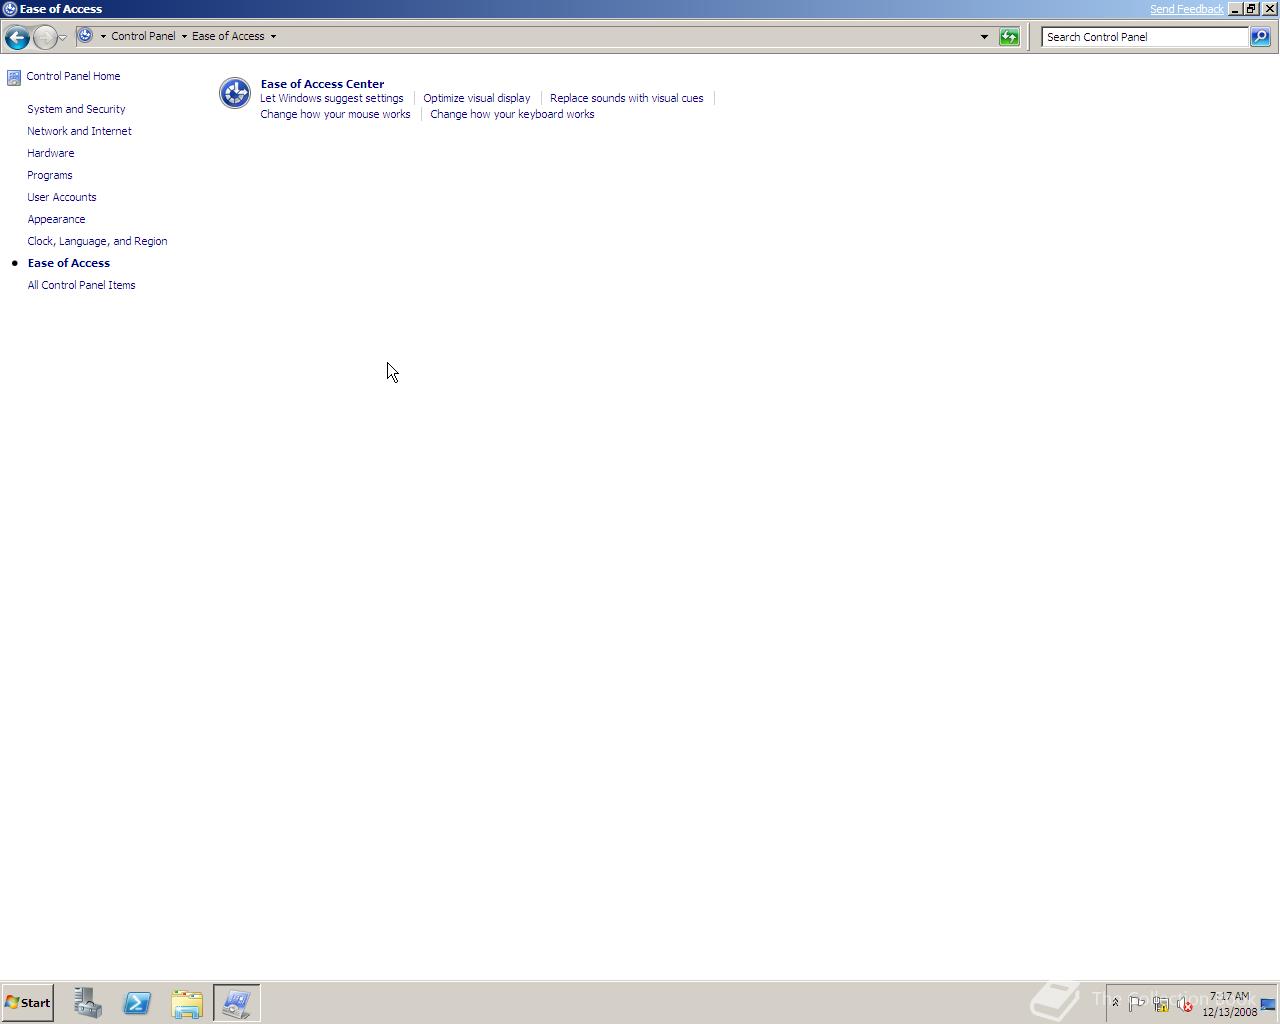Click Replace sounds with visual cues

626,98
